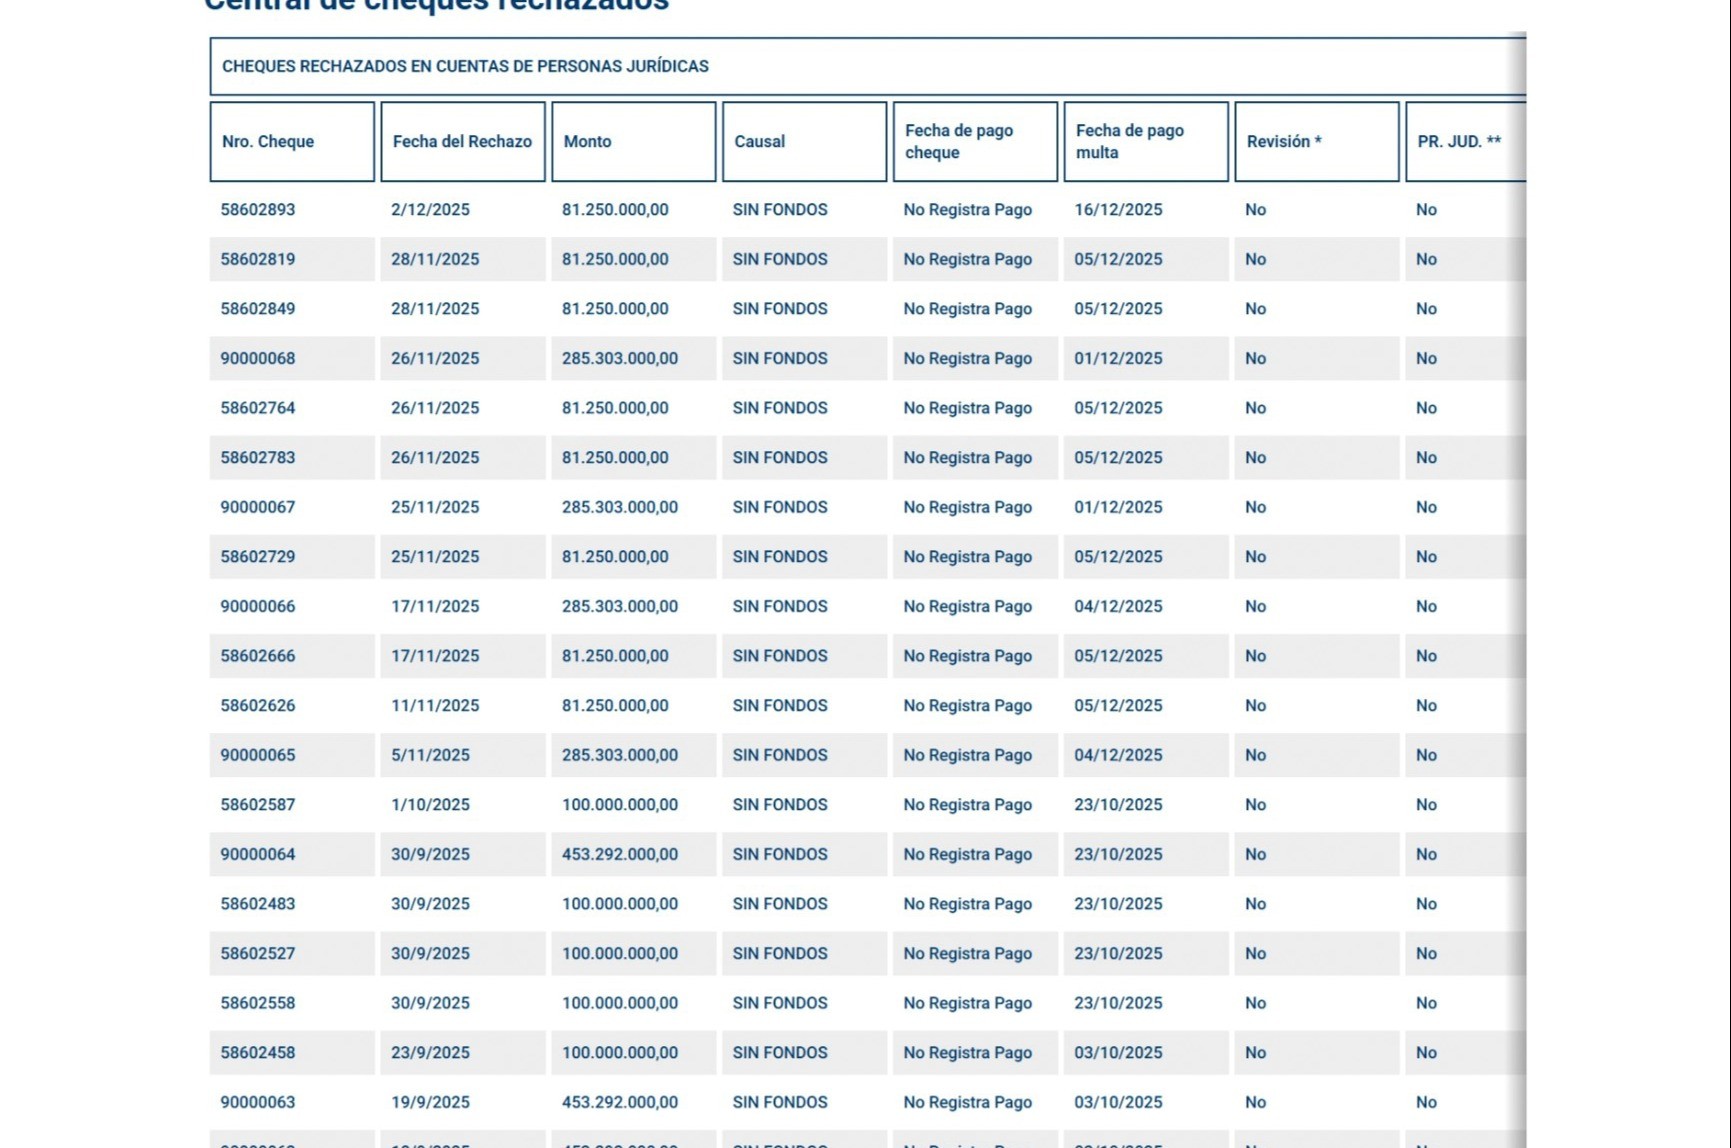Click the Fecha de pago cheque header
The width and height of the screenshot is (1731, 1148).
(975, 141)
